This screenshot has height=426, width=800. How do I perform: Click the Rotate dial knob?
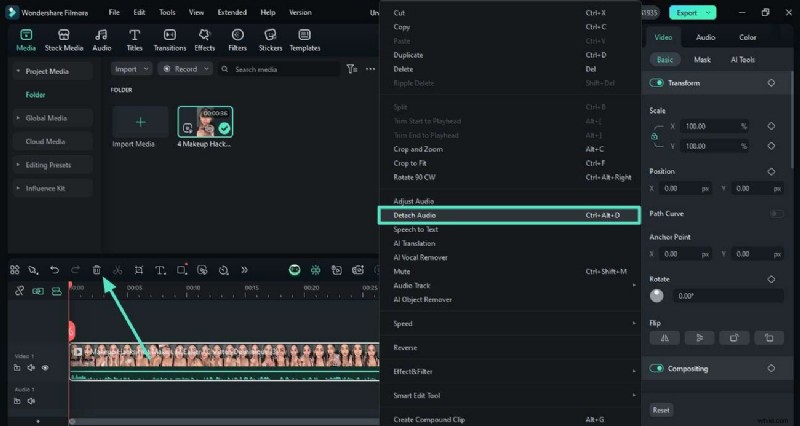(x=657, y=296)
